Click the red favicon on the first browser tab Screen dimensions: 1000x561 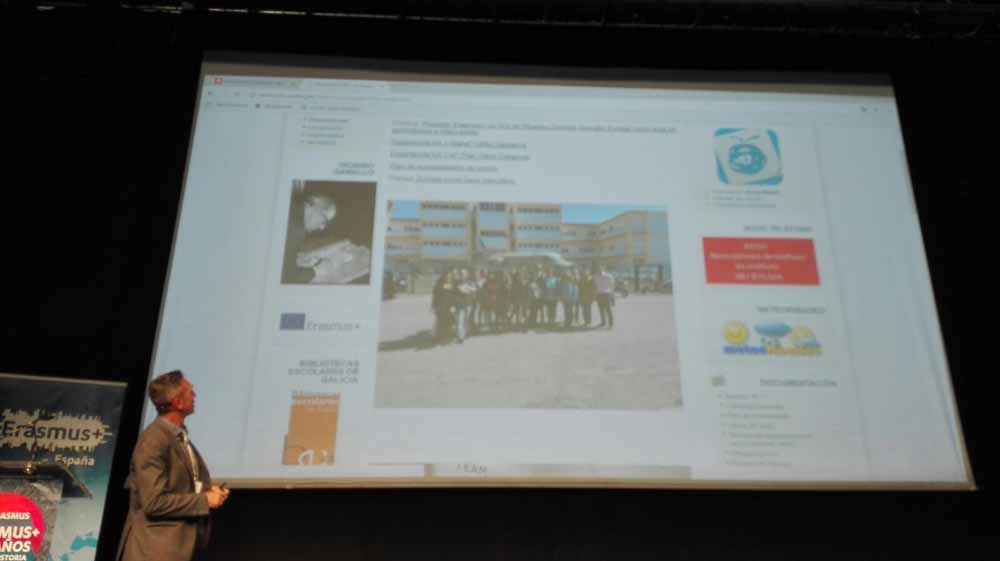coord(218,81)
